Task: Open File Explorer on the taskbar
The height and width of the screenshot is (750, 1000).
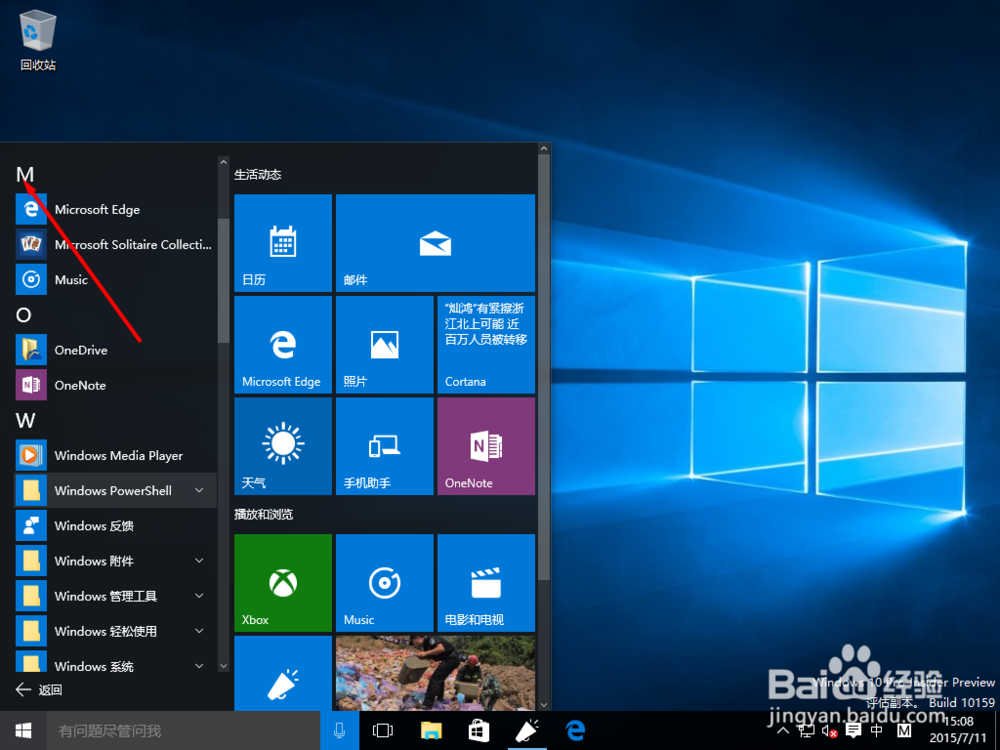Action: (431, 730)
